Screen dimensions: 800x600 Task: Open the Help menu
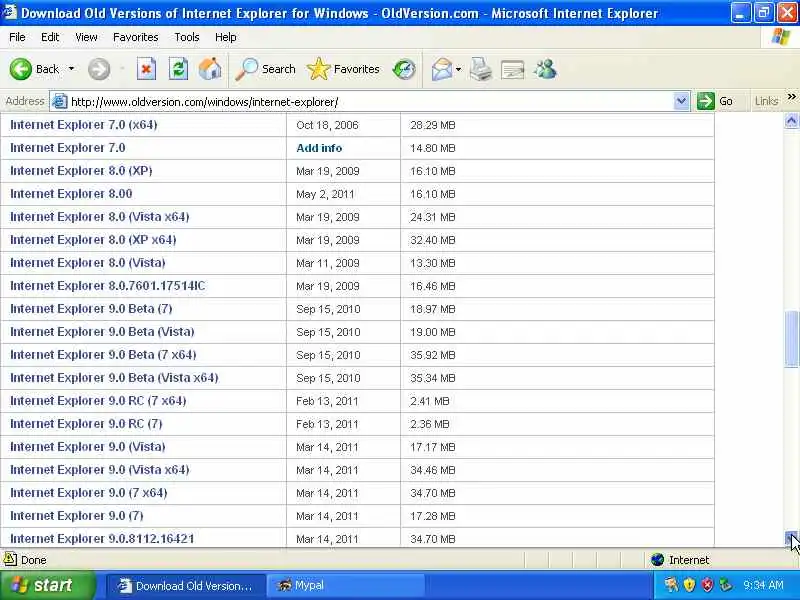226,37
